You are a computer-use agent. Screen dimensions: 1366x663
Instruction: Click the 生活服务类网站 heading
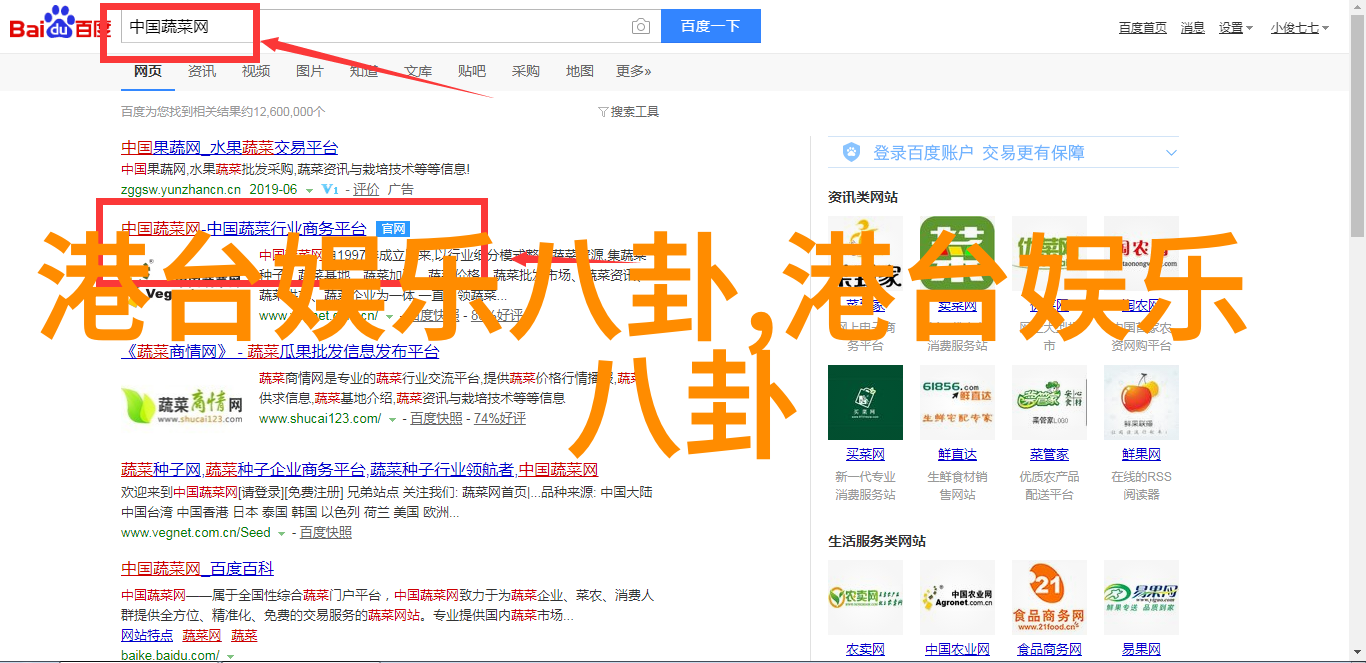click(877, 541)
